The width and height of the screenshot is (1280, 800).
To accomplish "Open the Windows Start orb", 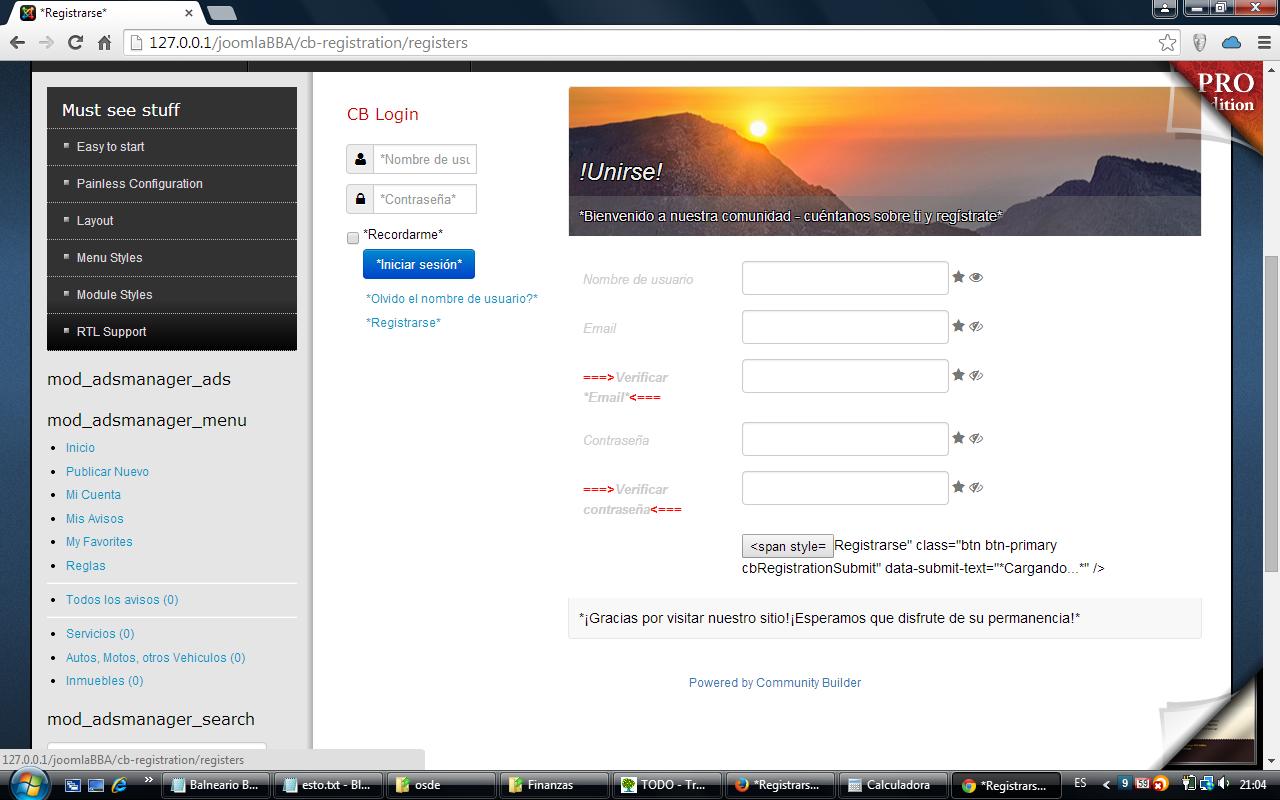I will (x=28, y=785).
